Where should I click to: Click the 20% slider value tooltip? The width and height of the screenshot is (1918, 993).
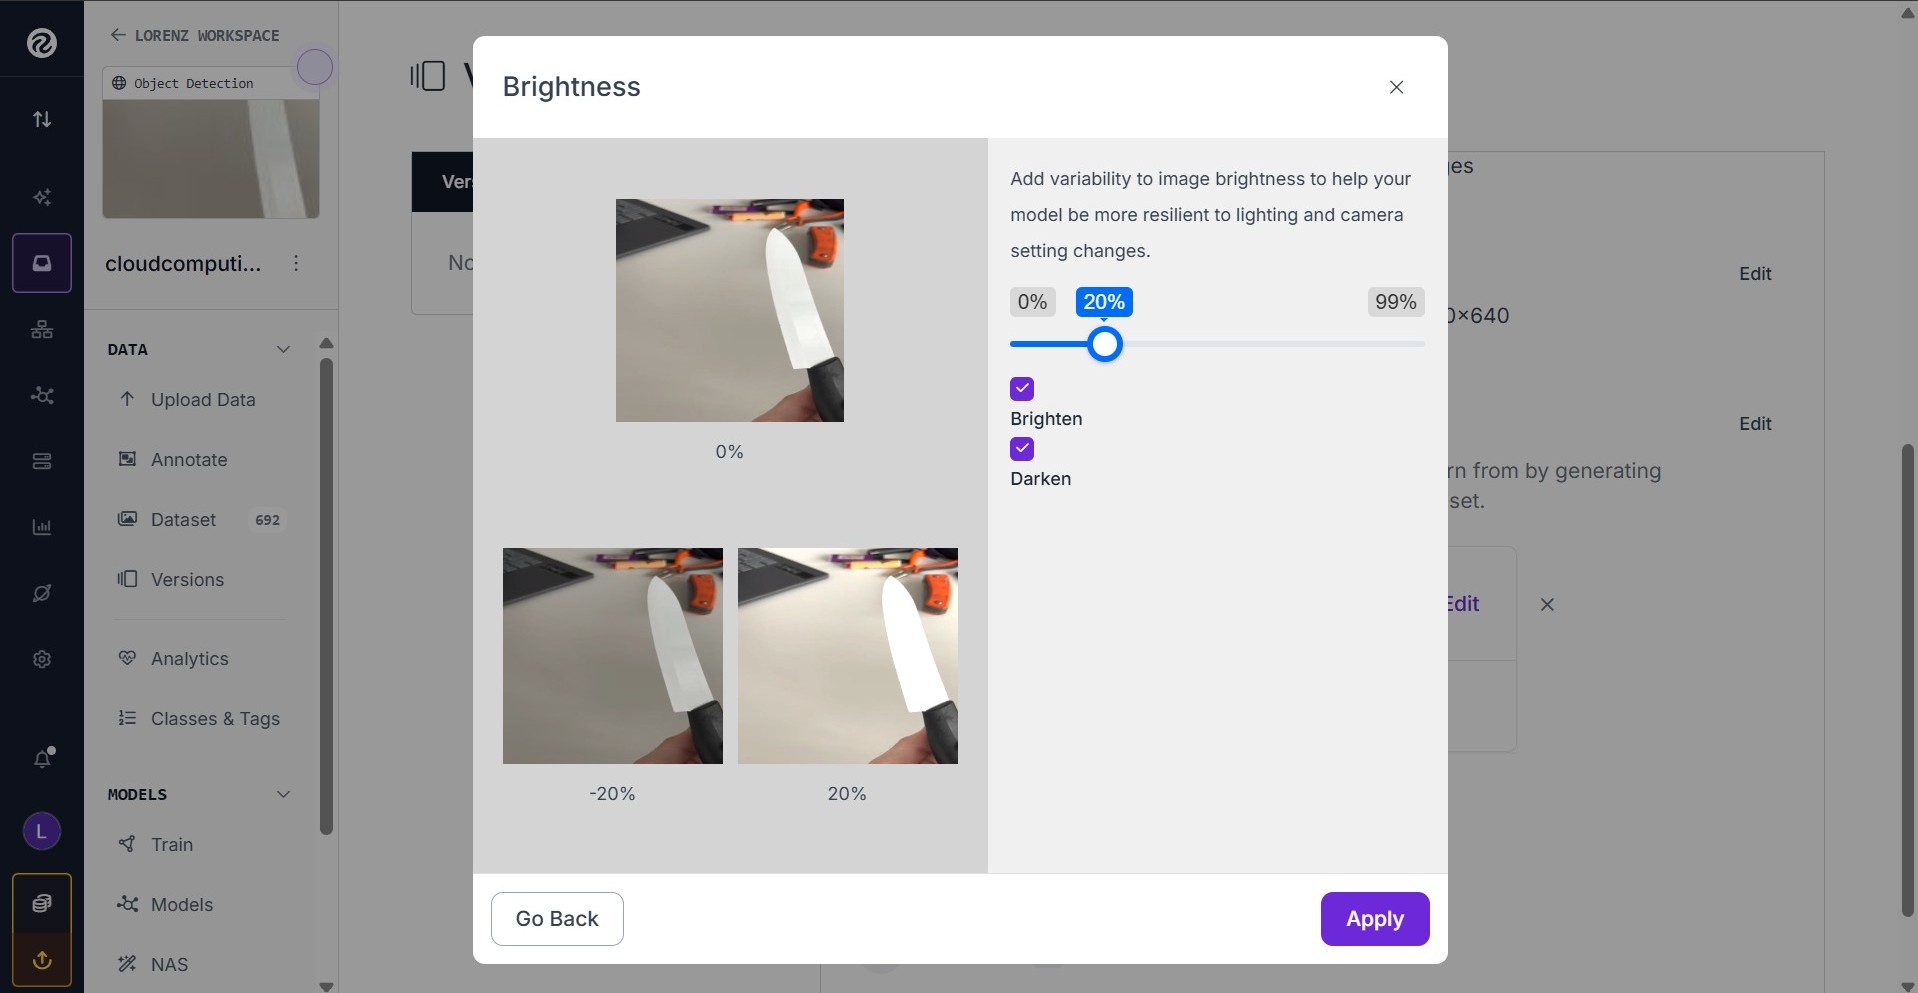[x=1104, y=302]
